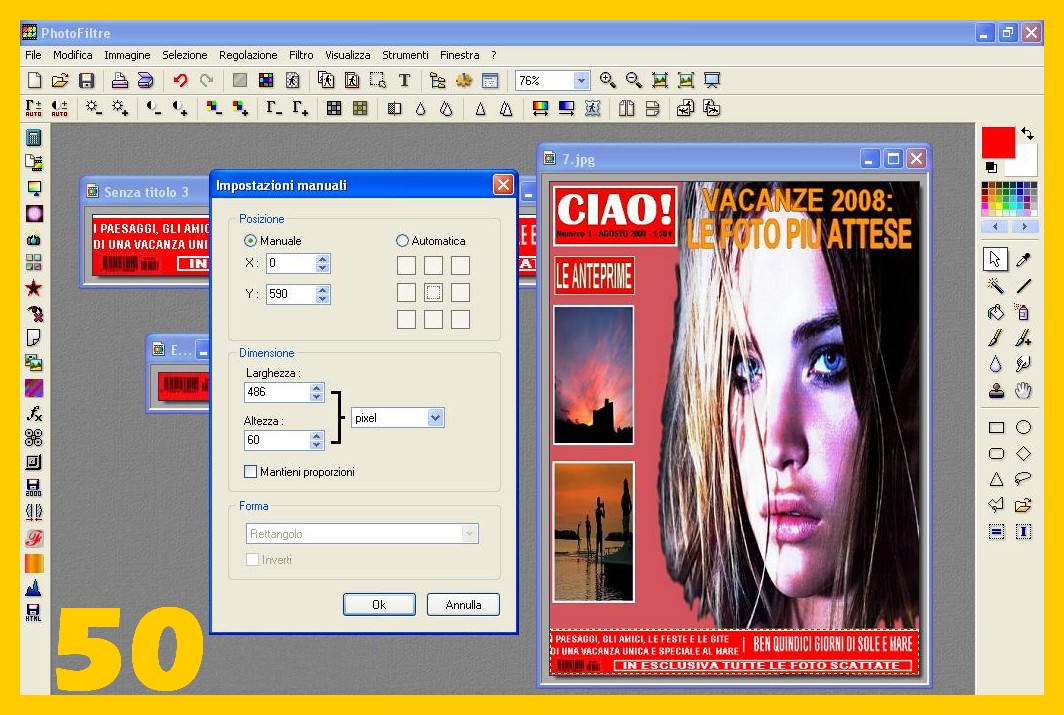Select the Text tool in toolbar

click(405, 81)
